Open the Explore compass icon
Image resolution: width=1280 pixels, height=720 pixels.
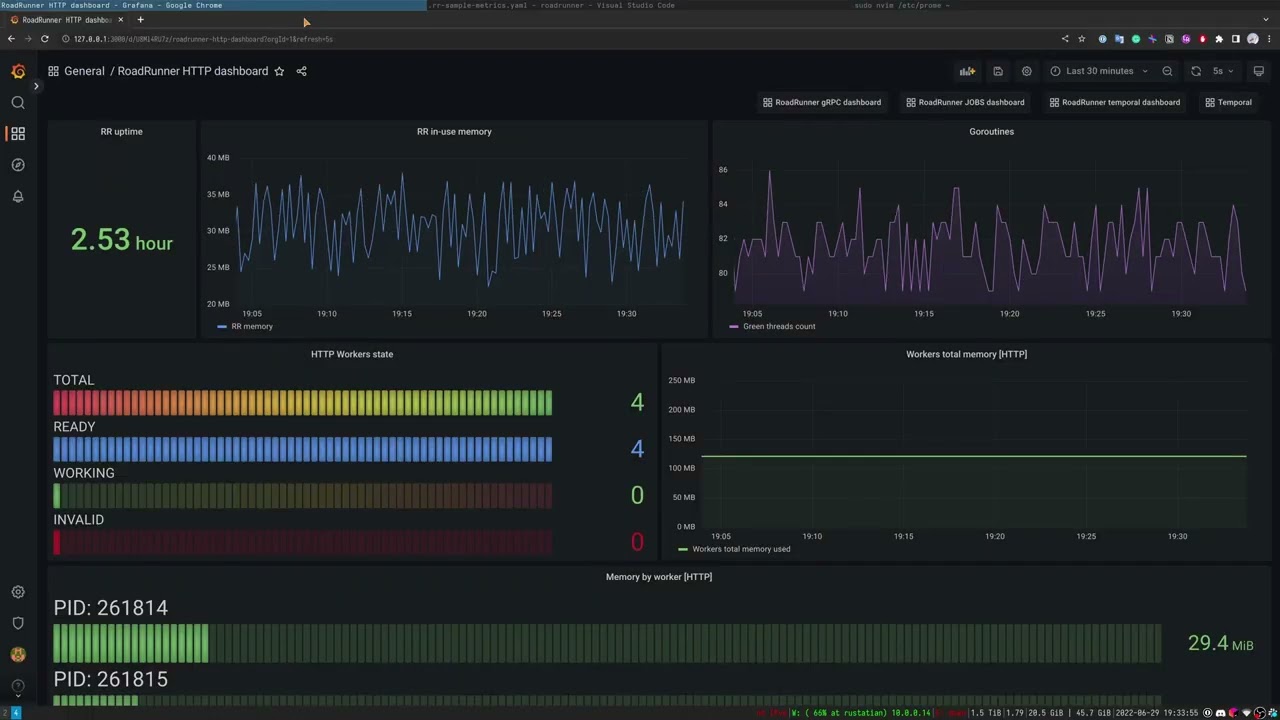coord(18,165)
